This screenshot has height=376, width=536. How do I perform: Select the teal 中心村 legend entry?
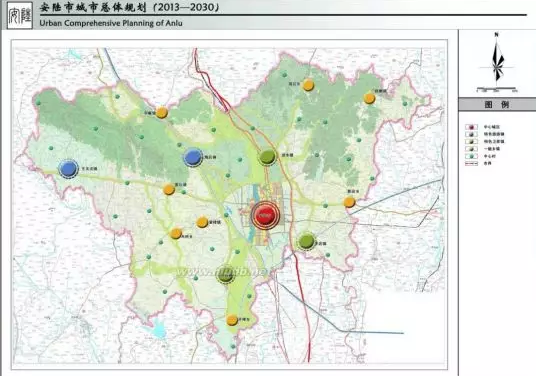[480, 156]
